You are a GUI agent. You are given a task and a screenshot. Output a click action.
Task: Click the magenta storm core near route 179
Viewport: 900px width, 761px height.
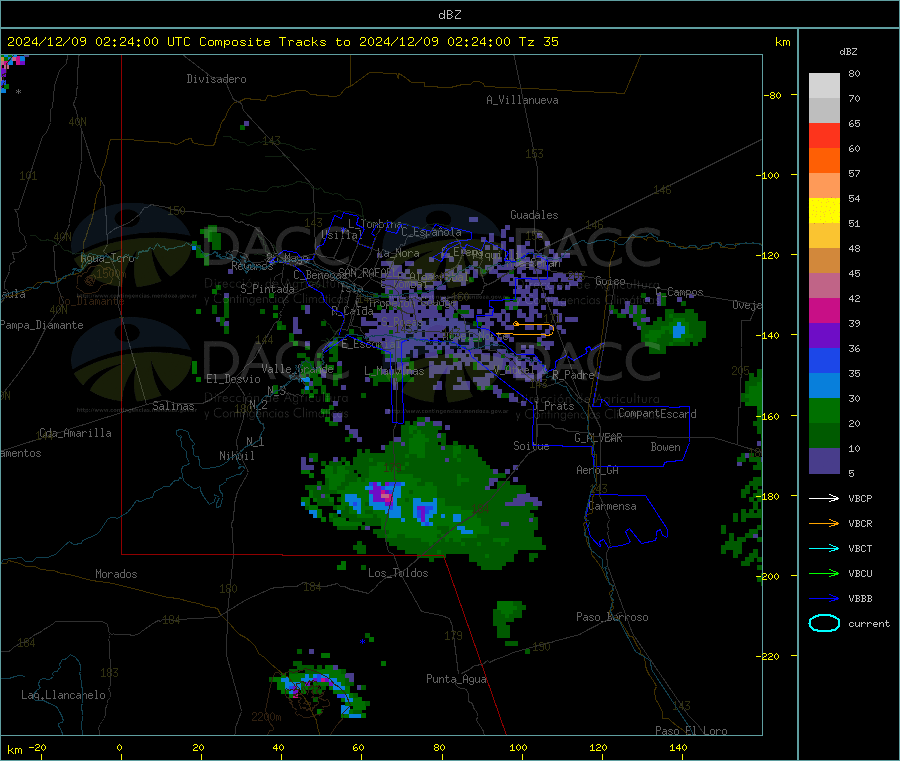click(383, 495)
